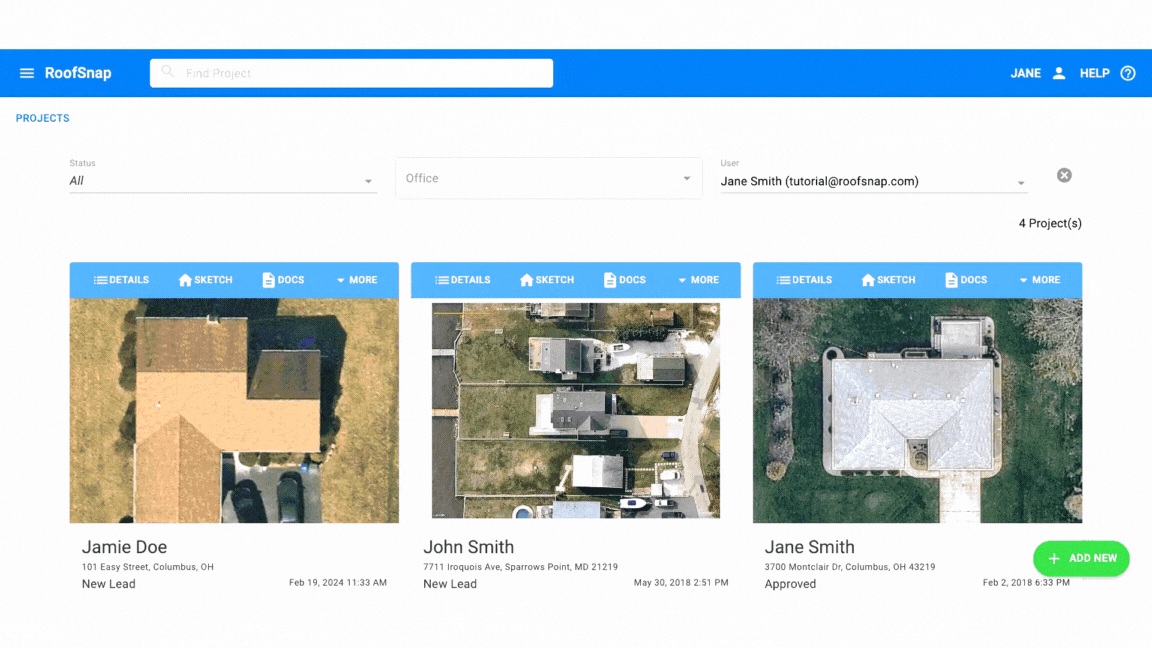Viewport: 1152px width, 648px height.
Task: Click Jamie Doe aerial roof thumbnail
Action: [234, 411]
